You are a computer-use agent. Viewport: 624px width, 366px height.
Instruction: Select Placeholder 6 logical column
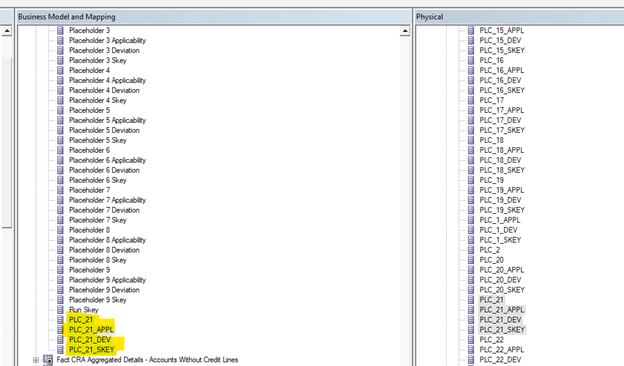tap(90, 150)
